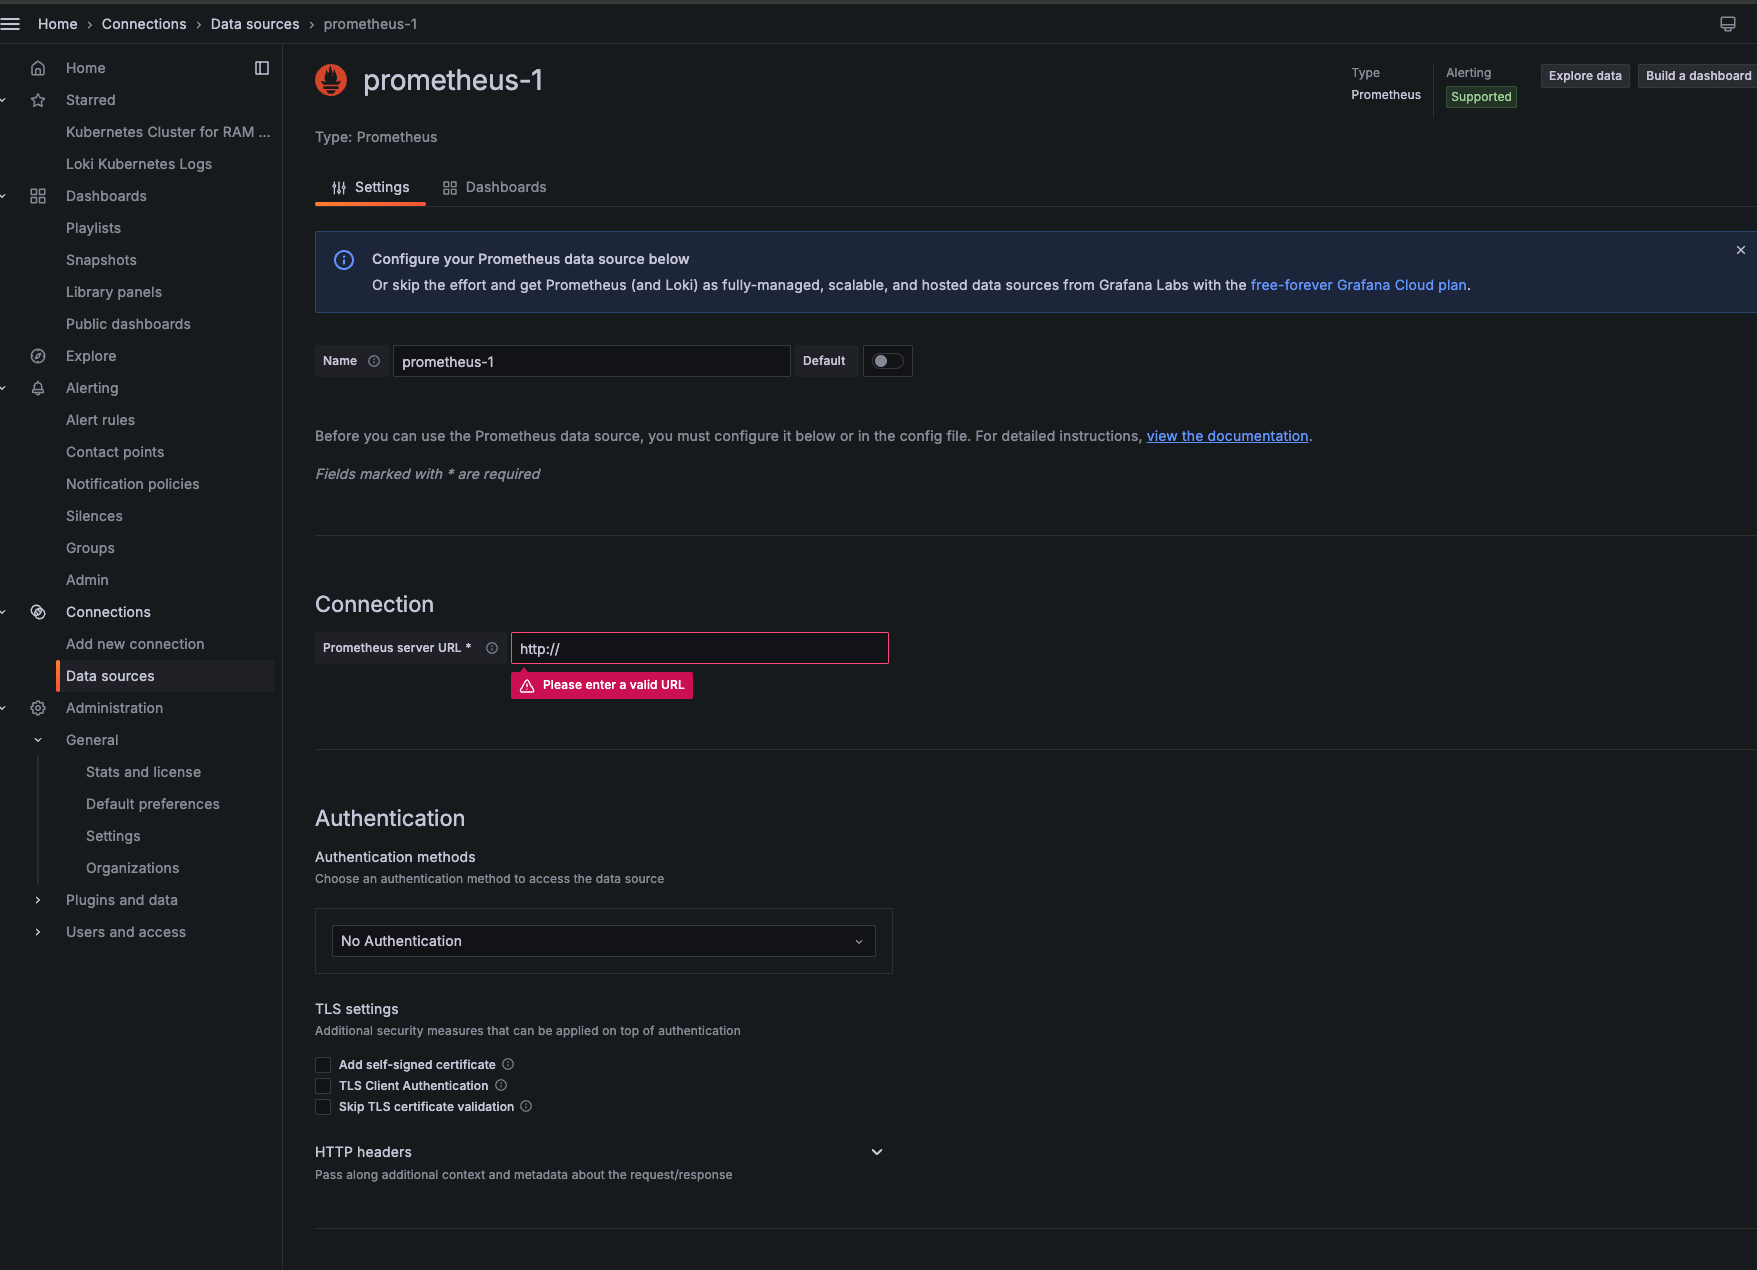Open Notification policies in sidebar
The height and width of the screenshot is (1270, 1757).
tap(133, 484)
